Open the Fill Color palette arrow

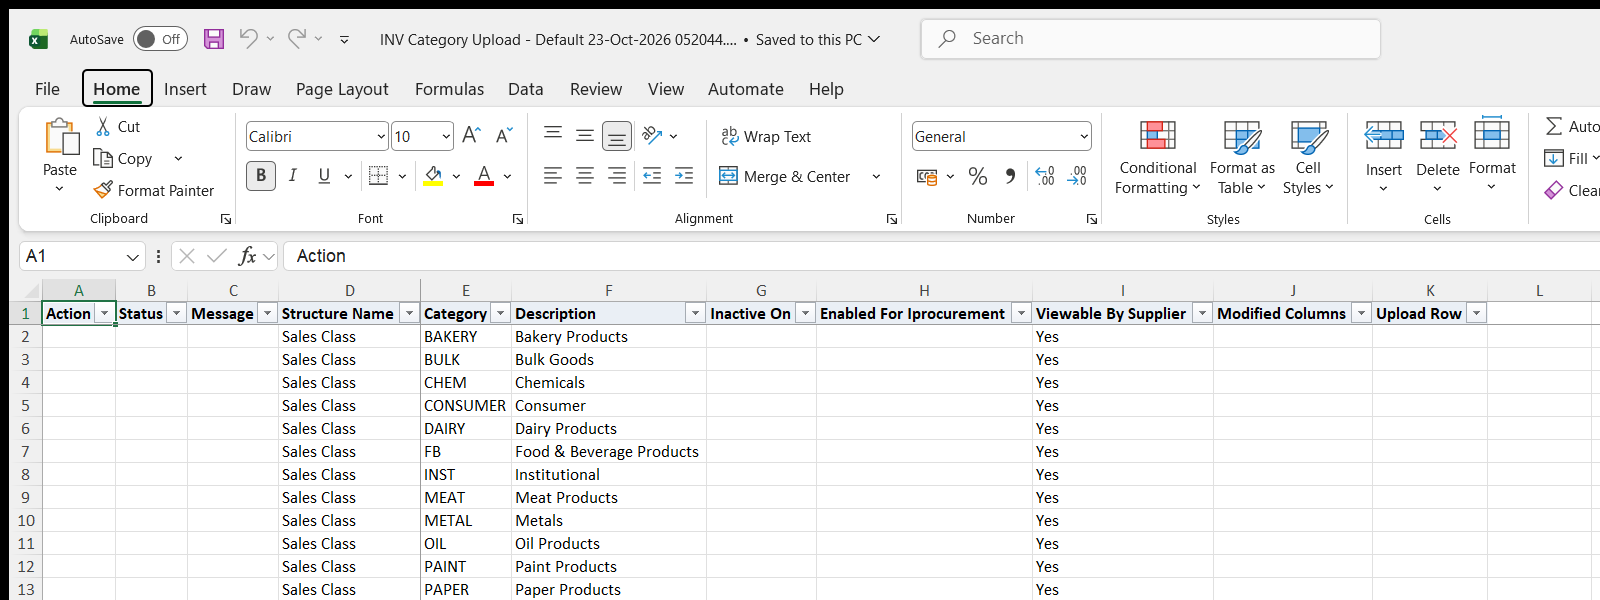456,176
